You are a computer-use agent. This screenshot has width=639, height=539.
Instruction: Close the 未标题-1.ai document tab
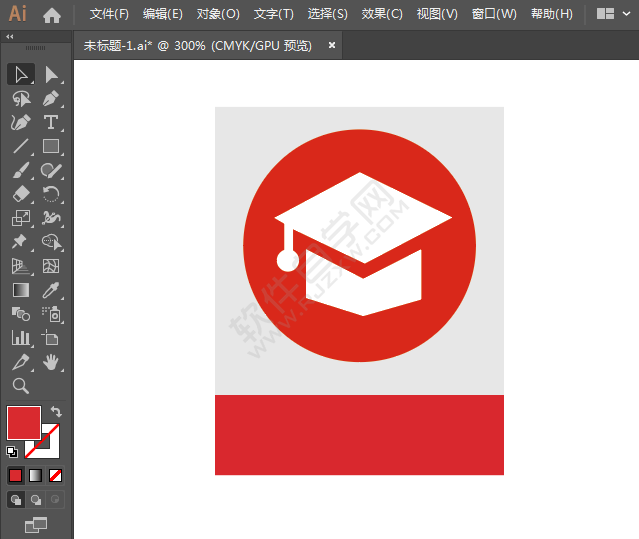[x=332, y=45]
